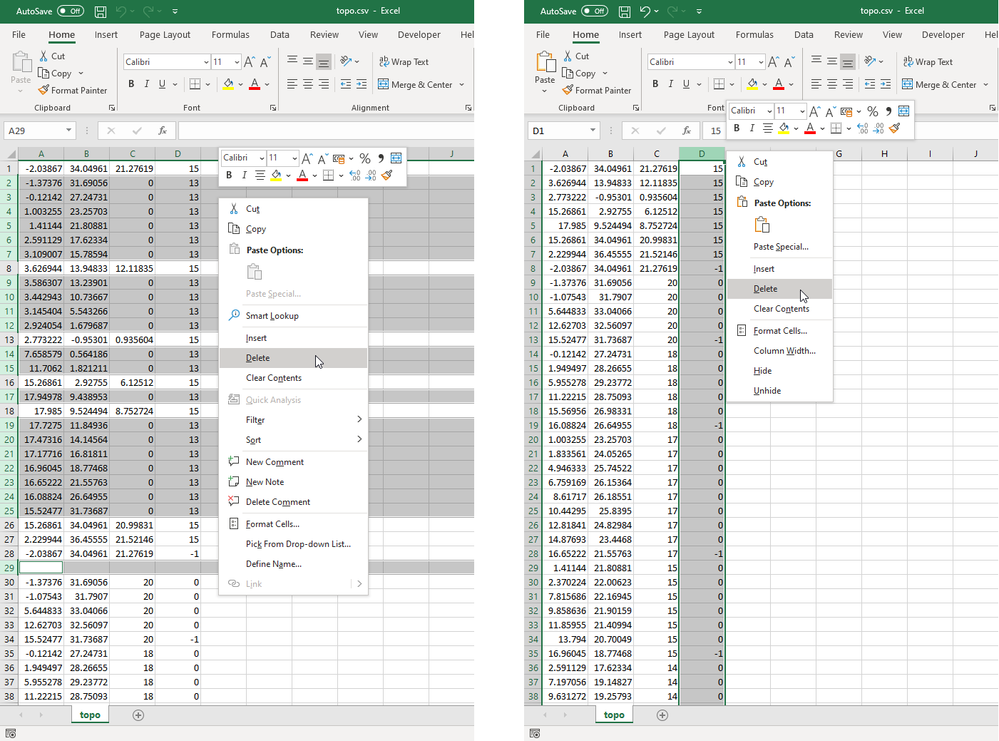
Task: Toggle Wrap Text for selected cells
Action: pos(405,61)
